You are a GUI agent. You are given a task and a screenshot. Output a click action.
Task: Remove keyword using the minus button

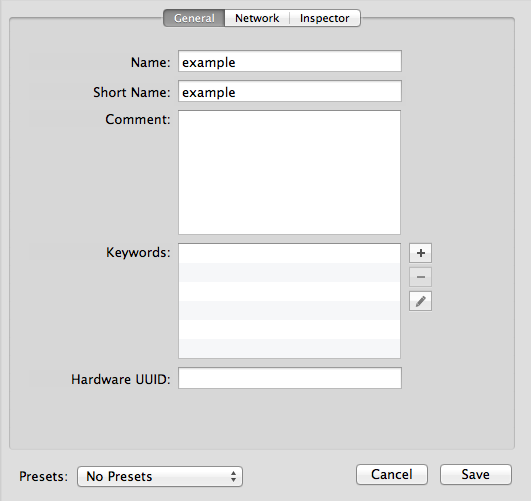pos(420,277)
